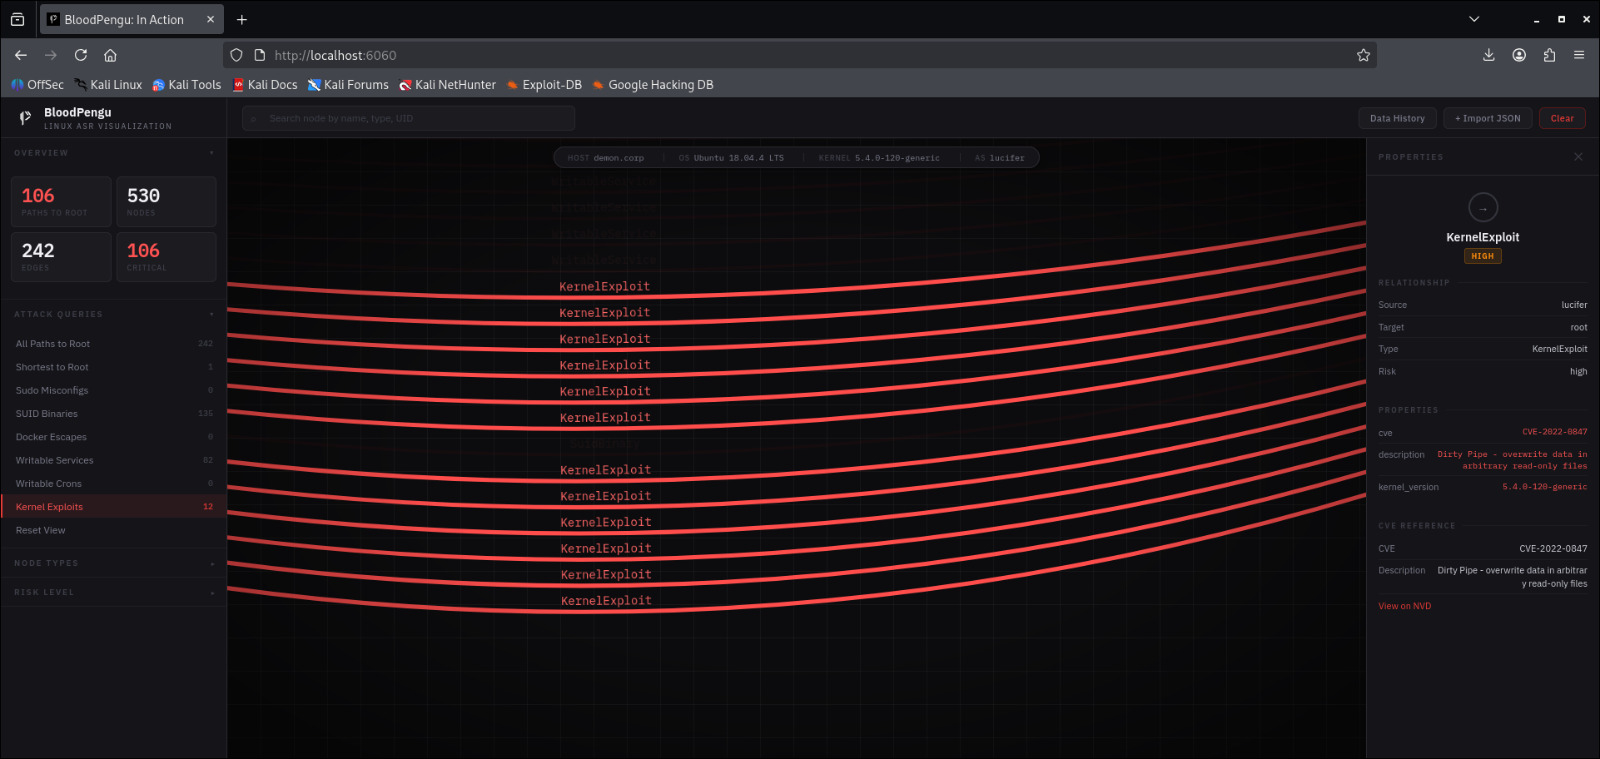Open the browser extensions puzzle icon

coord(1549,55)
